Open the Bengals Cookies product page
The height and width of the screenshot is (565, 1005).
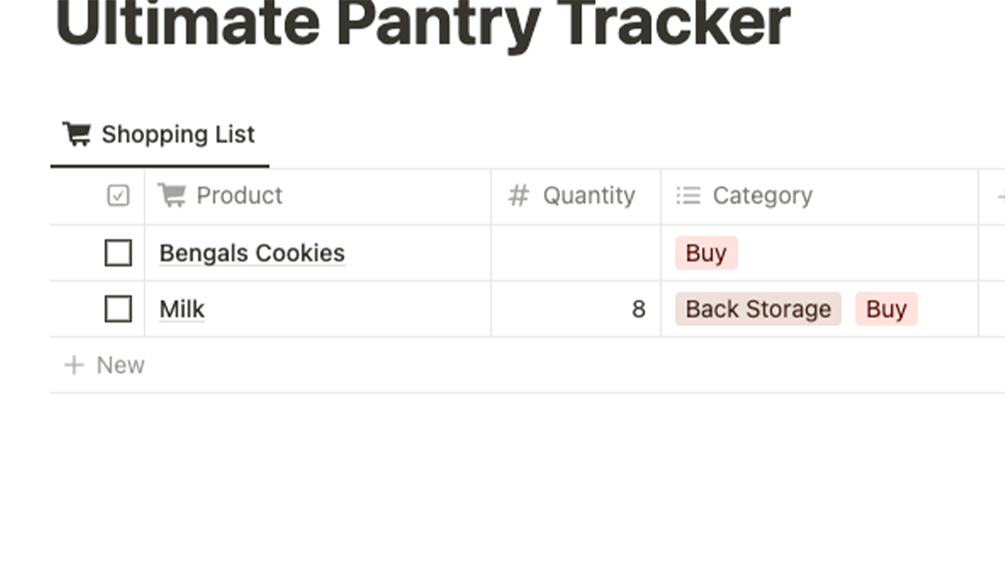[252, 253]
